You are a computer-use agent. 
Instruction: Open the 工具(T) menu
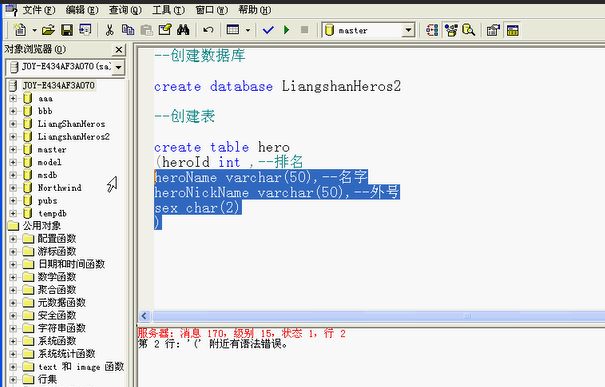click(168, 10)
